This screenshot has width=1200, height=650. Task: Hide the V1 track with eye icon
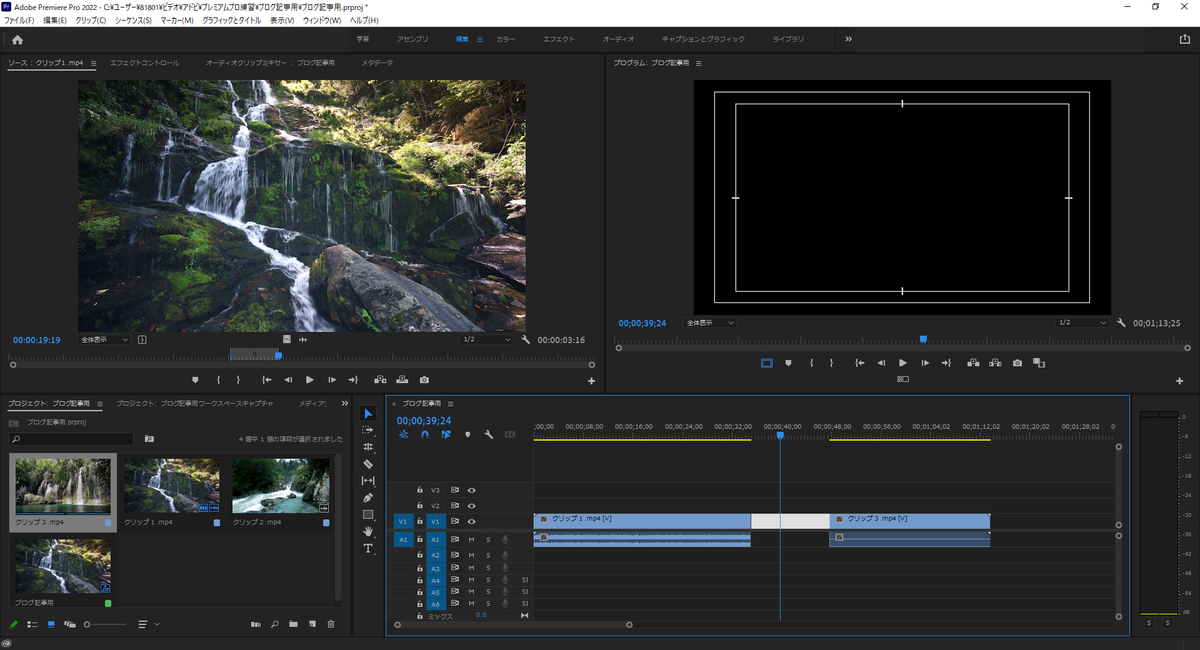(471, 521)
